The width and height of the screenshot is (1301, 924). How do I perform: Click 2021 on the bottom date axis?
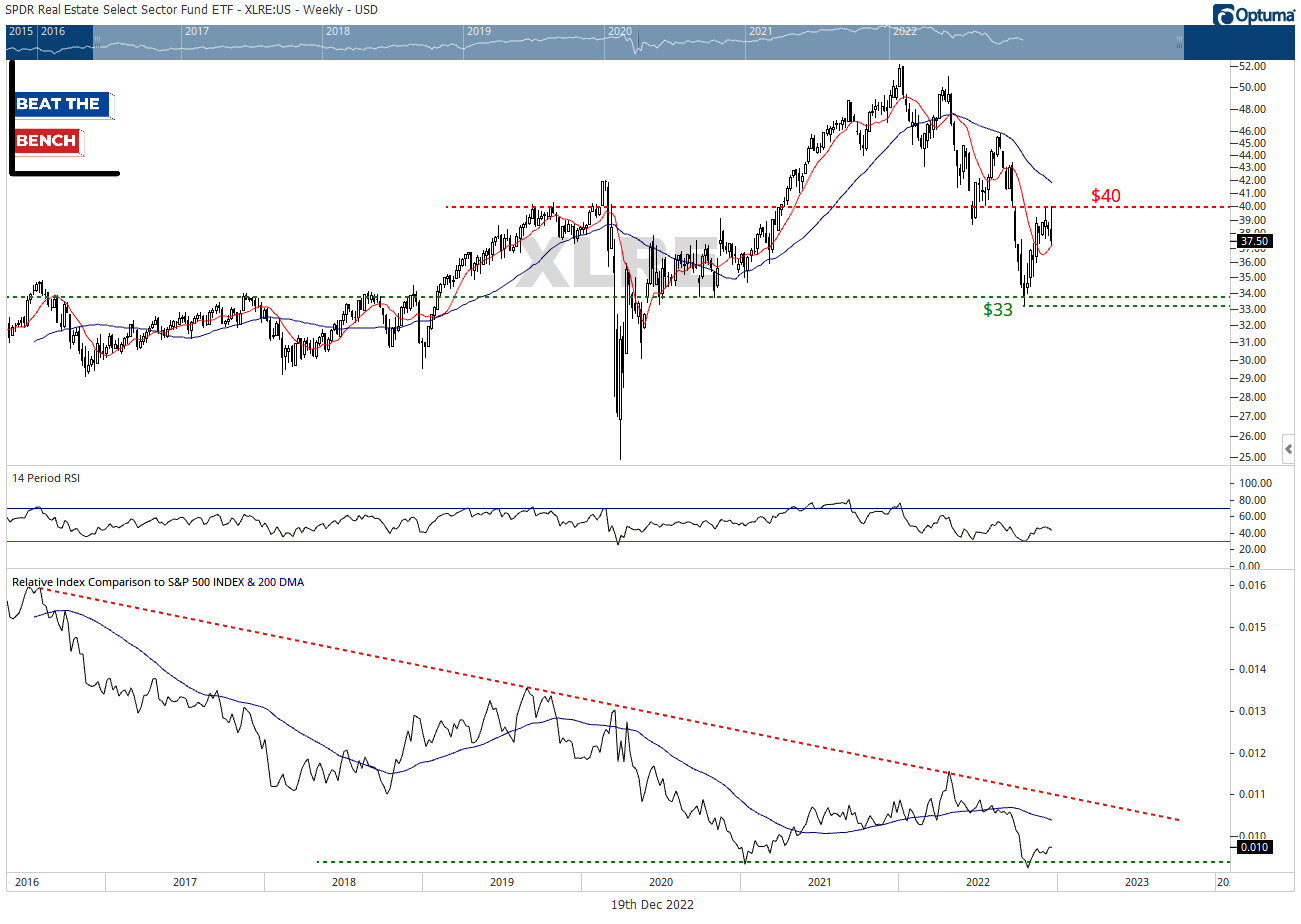point(818,883)
